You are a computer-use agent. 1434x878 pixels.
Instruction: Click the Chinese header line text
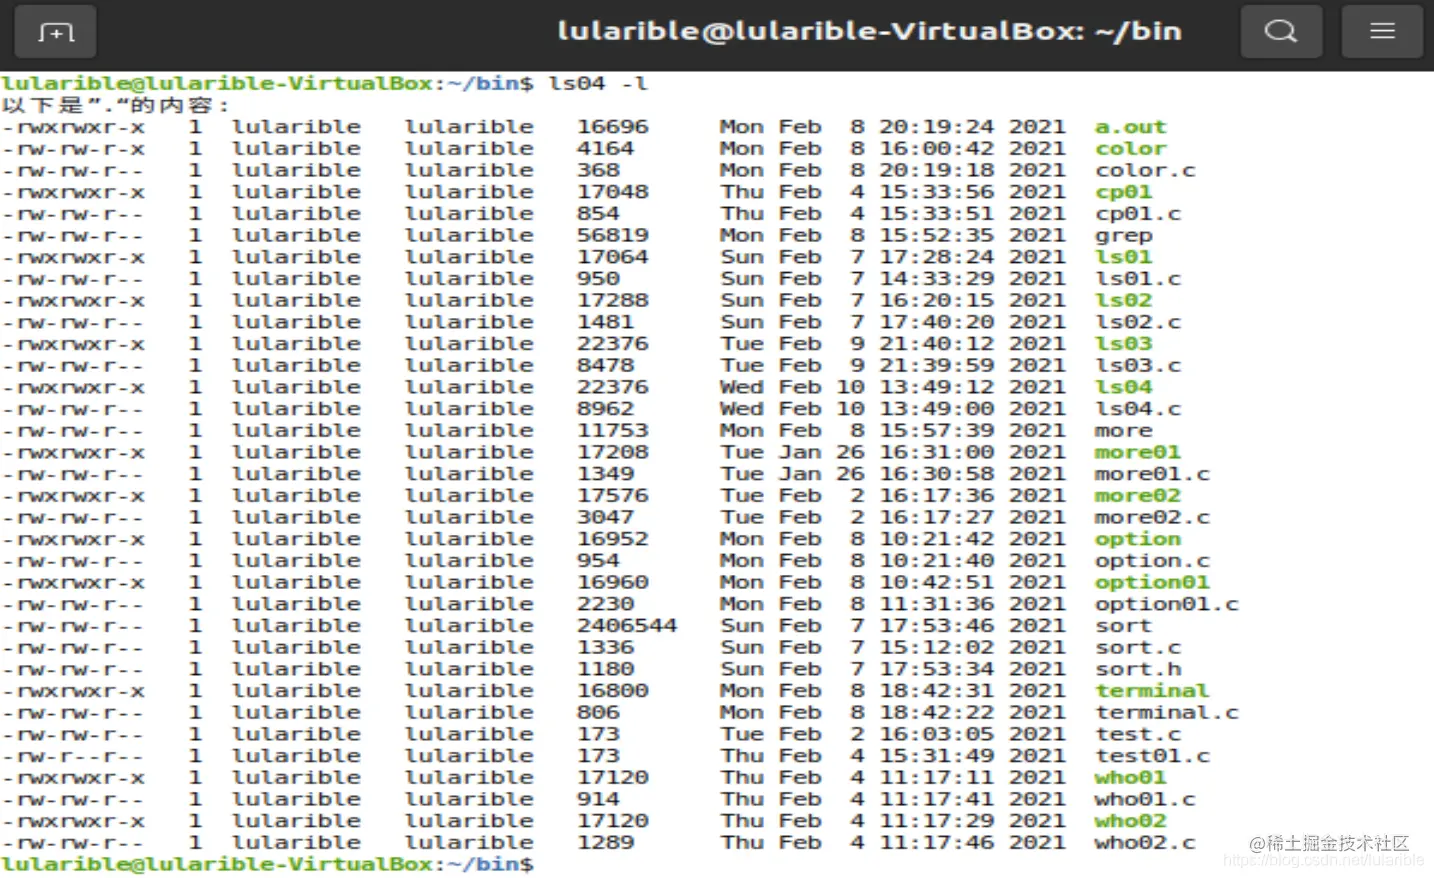[116, 105]
